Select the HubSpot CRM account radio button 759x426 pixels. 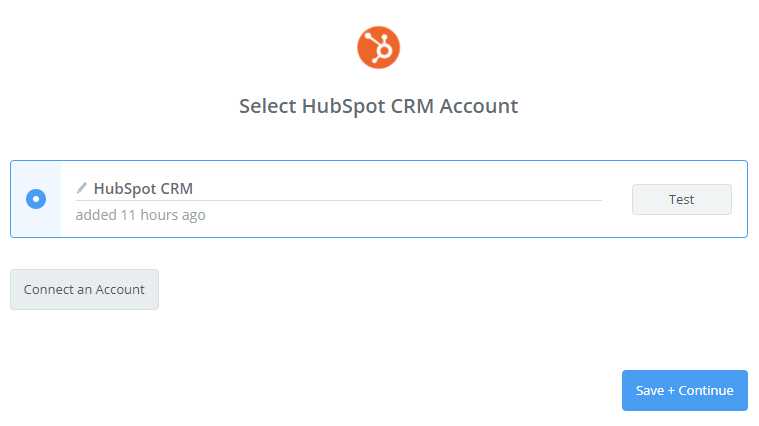(x=36, y=199)
